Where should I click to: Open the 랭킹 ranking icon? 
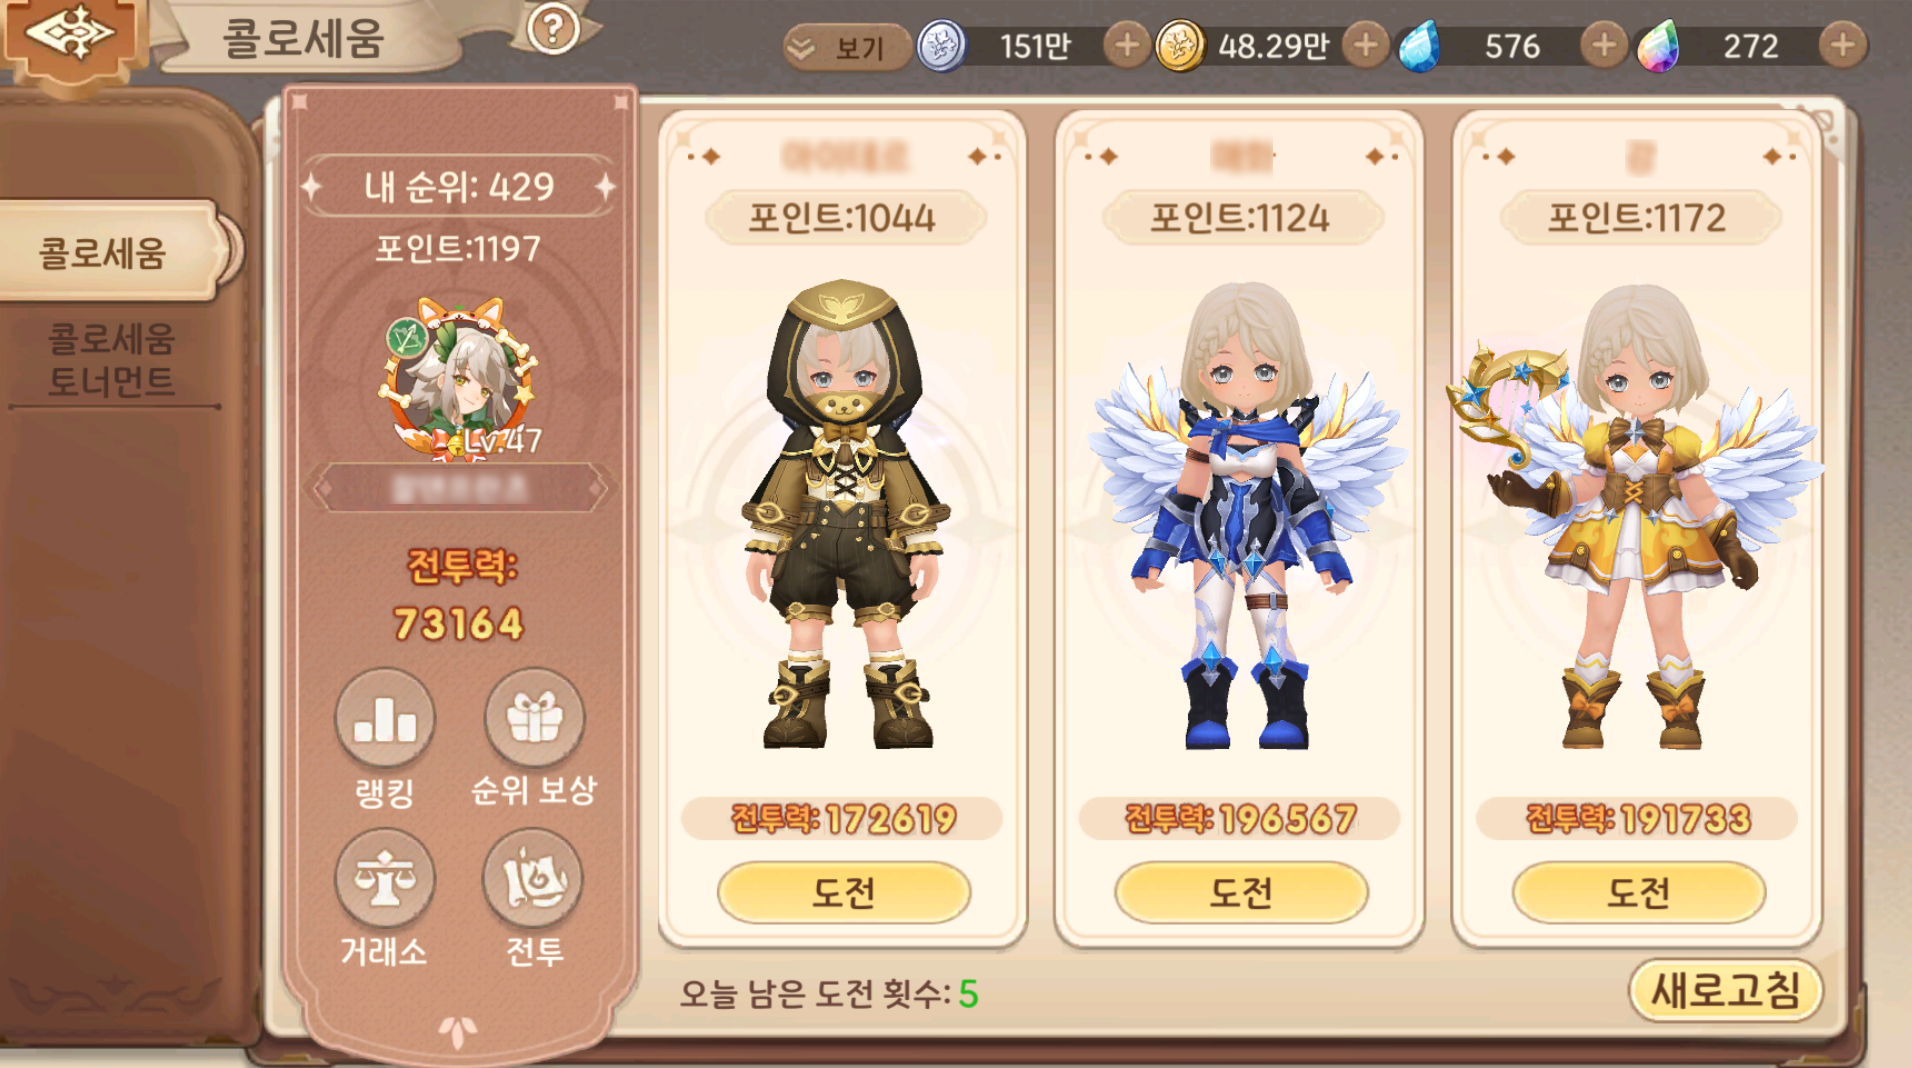click(384, 719)
